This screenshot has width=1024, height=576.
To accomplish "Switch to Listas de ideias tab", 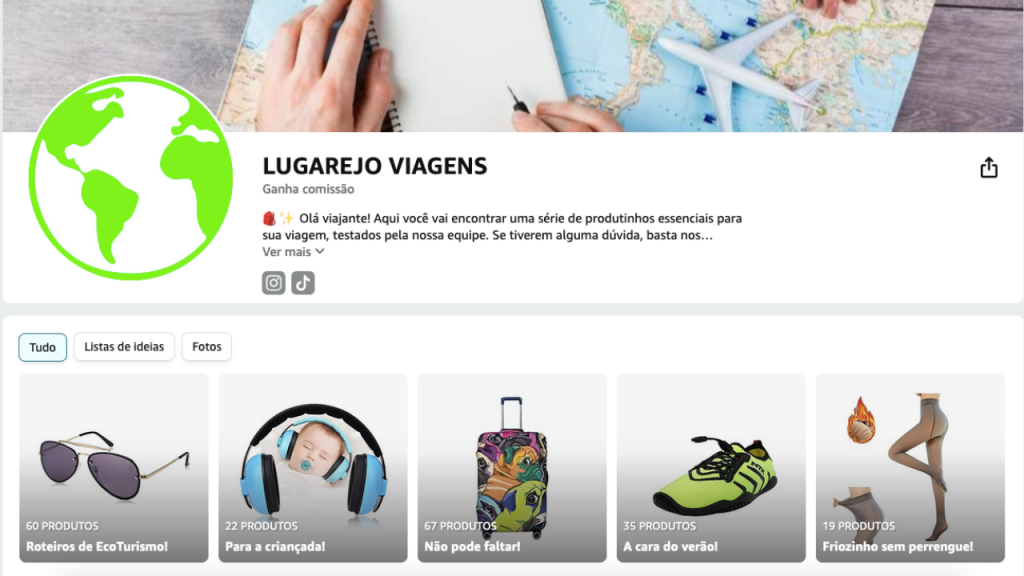I will 124,347.
